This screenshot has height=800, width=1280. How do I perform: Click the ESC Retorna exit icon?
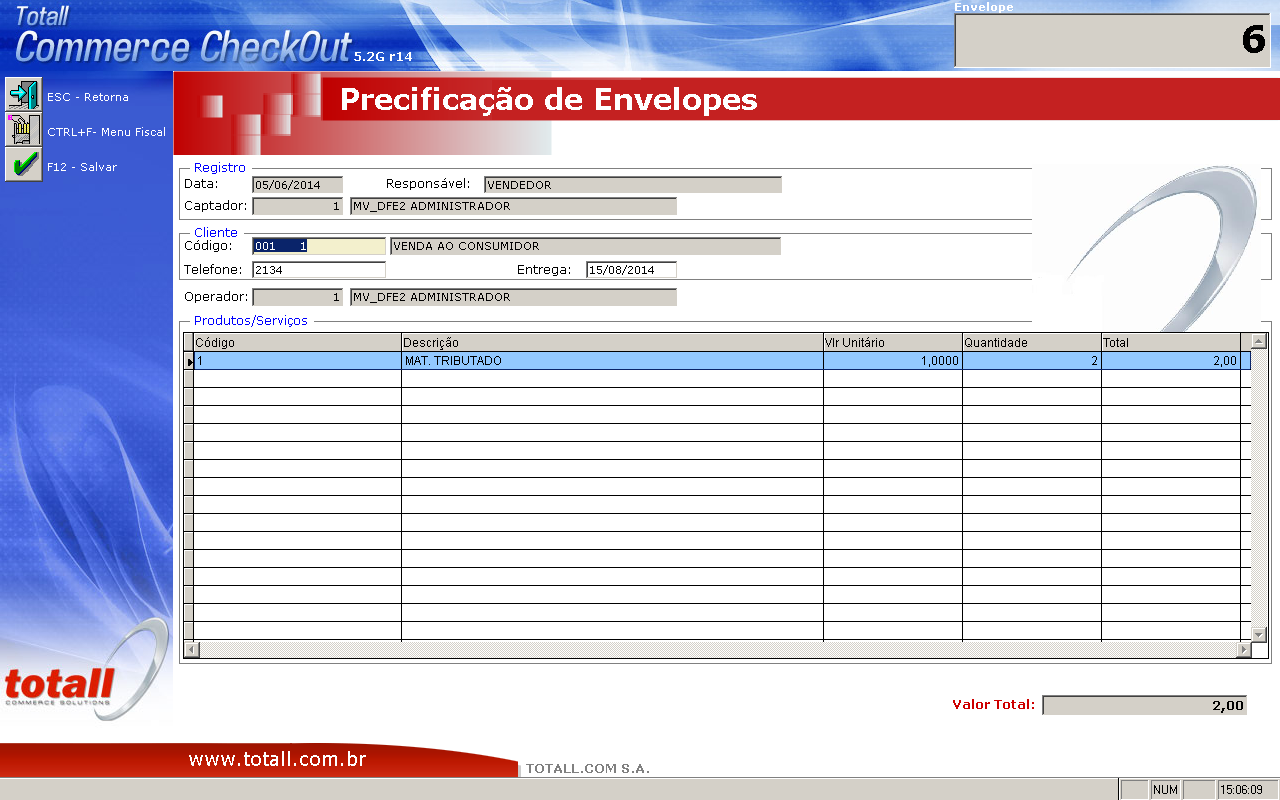[23, 95]
